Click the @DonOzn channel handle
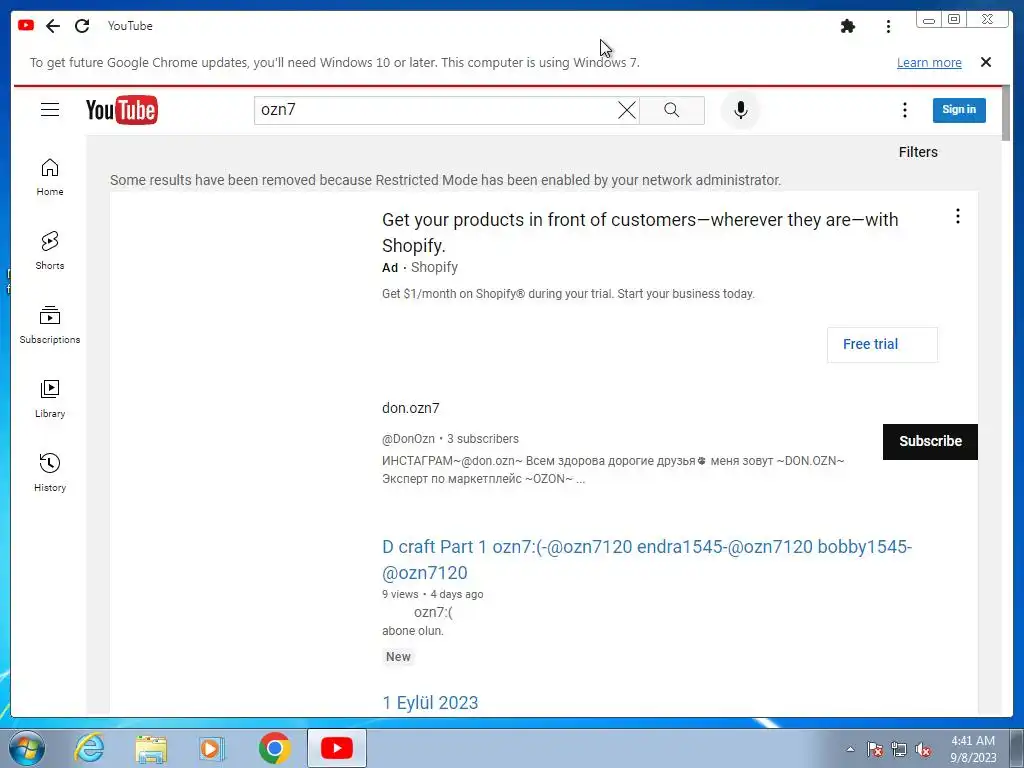Image resolution: width=1024 pixels, height=768 pixels. [408, 439]
